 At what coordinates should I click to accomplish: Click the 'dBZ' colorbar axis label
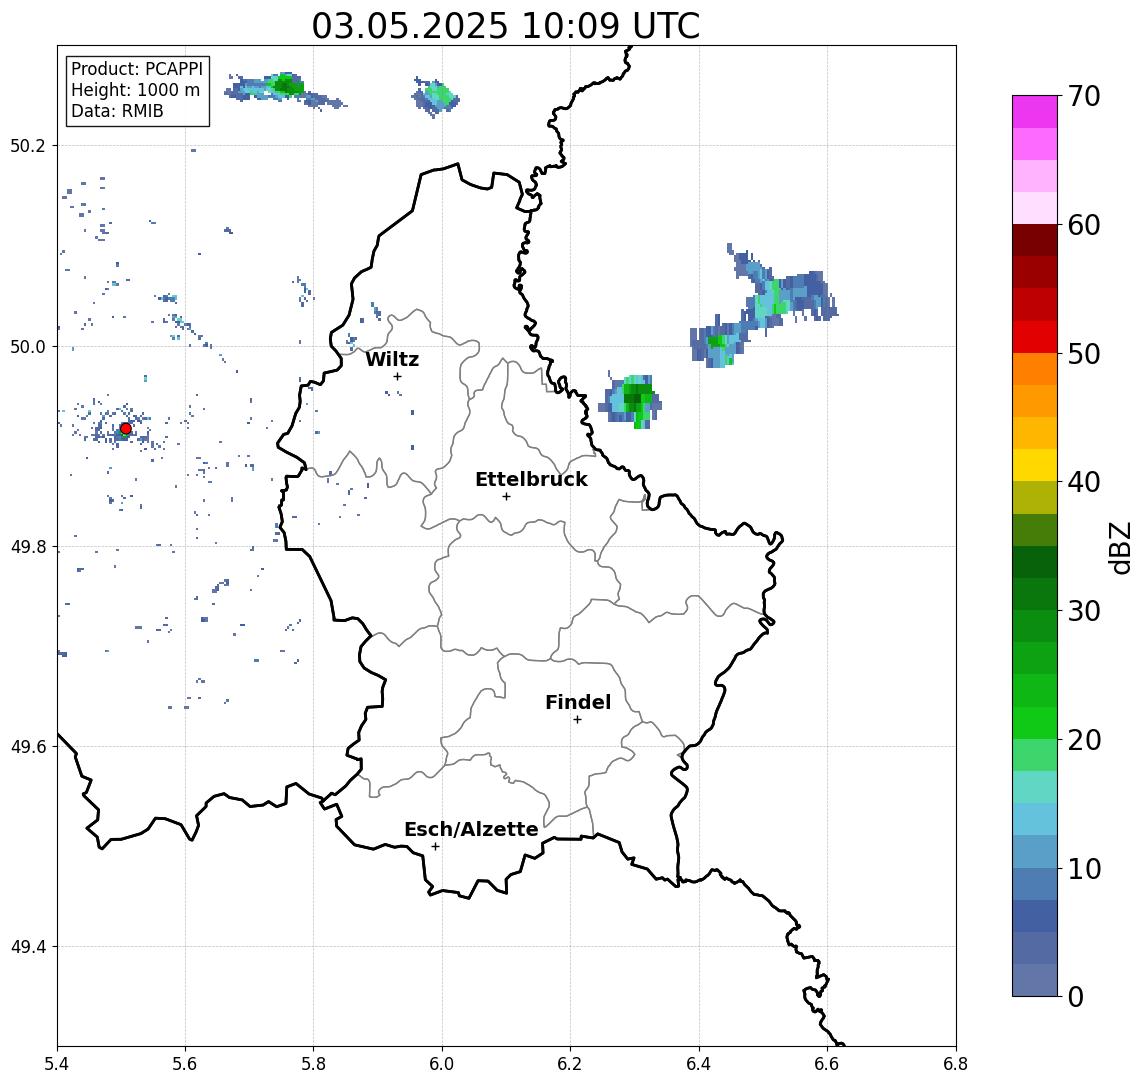pos(1120,548)
